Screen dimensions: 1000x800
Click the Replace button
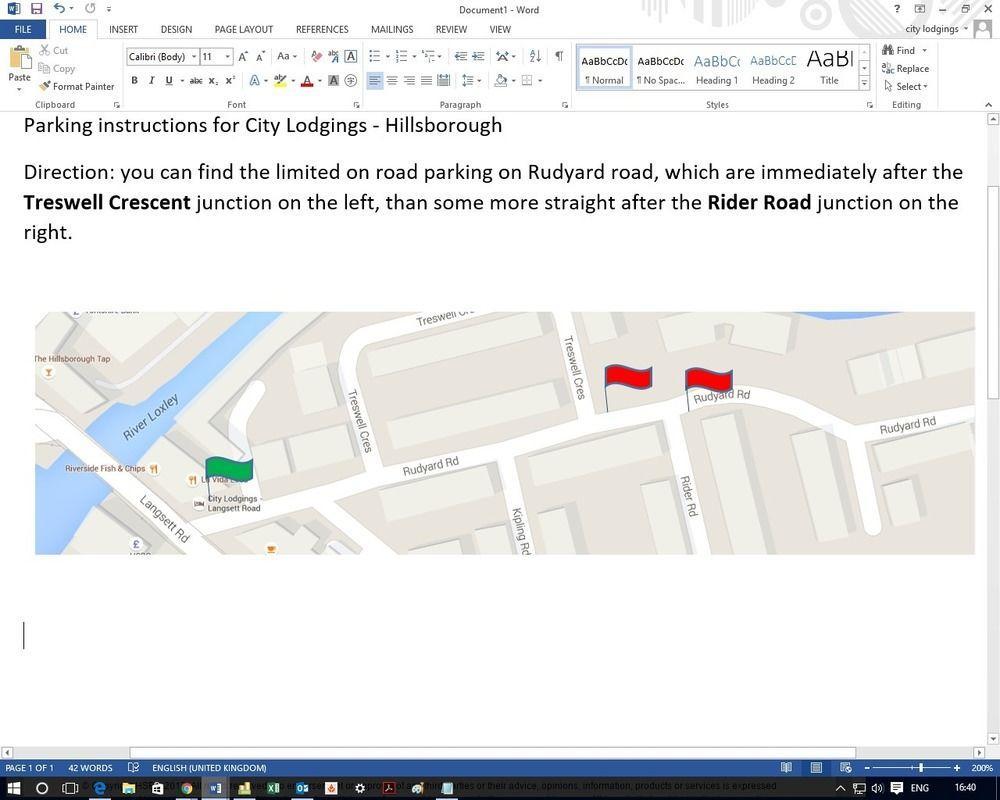coord(906,68)
